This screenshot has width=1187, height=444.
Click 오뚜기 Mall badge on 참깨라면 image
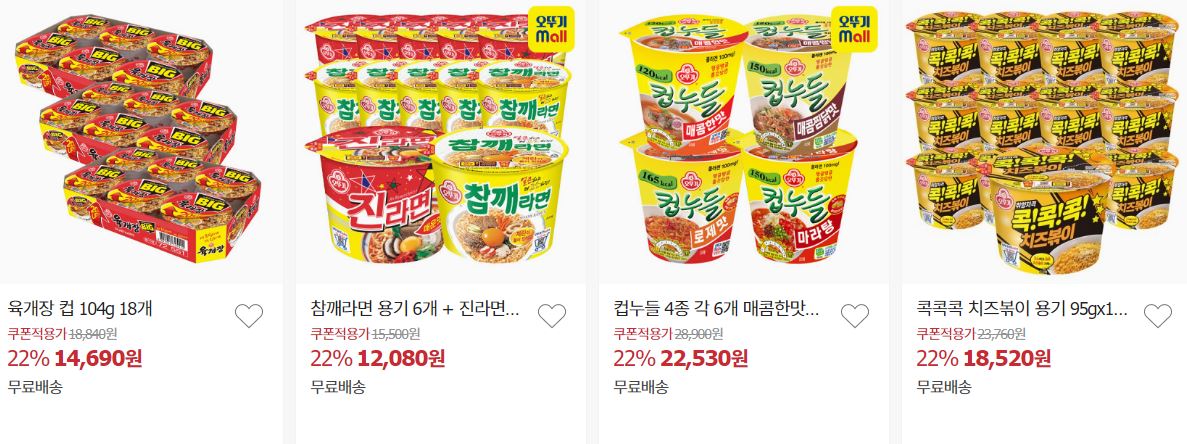point(550,29)
